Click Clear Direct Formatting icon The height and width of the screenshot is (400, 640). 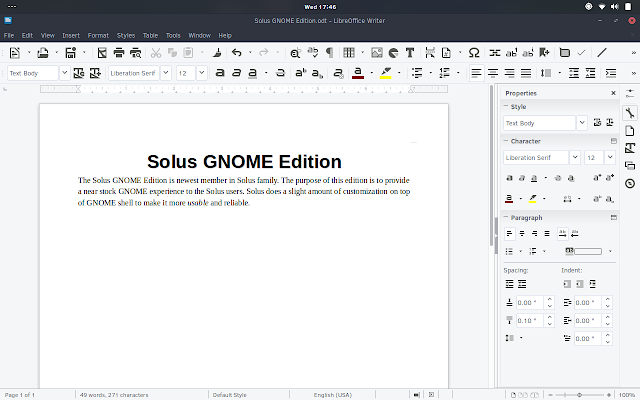338,73
